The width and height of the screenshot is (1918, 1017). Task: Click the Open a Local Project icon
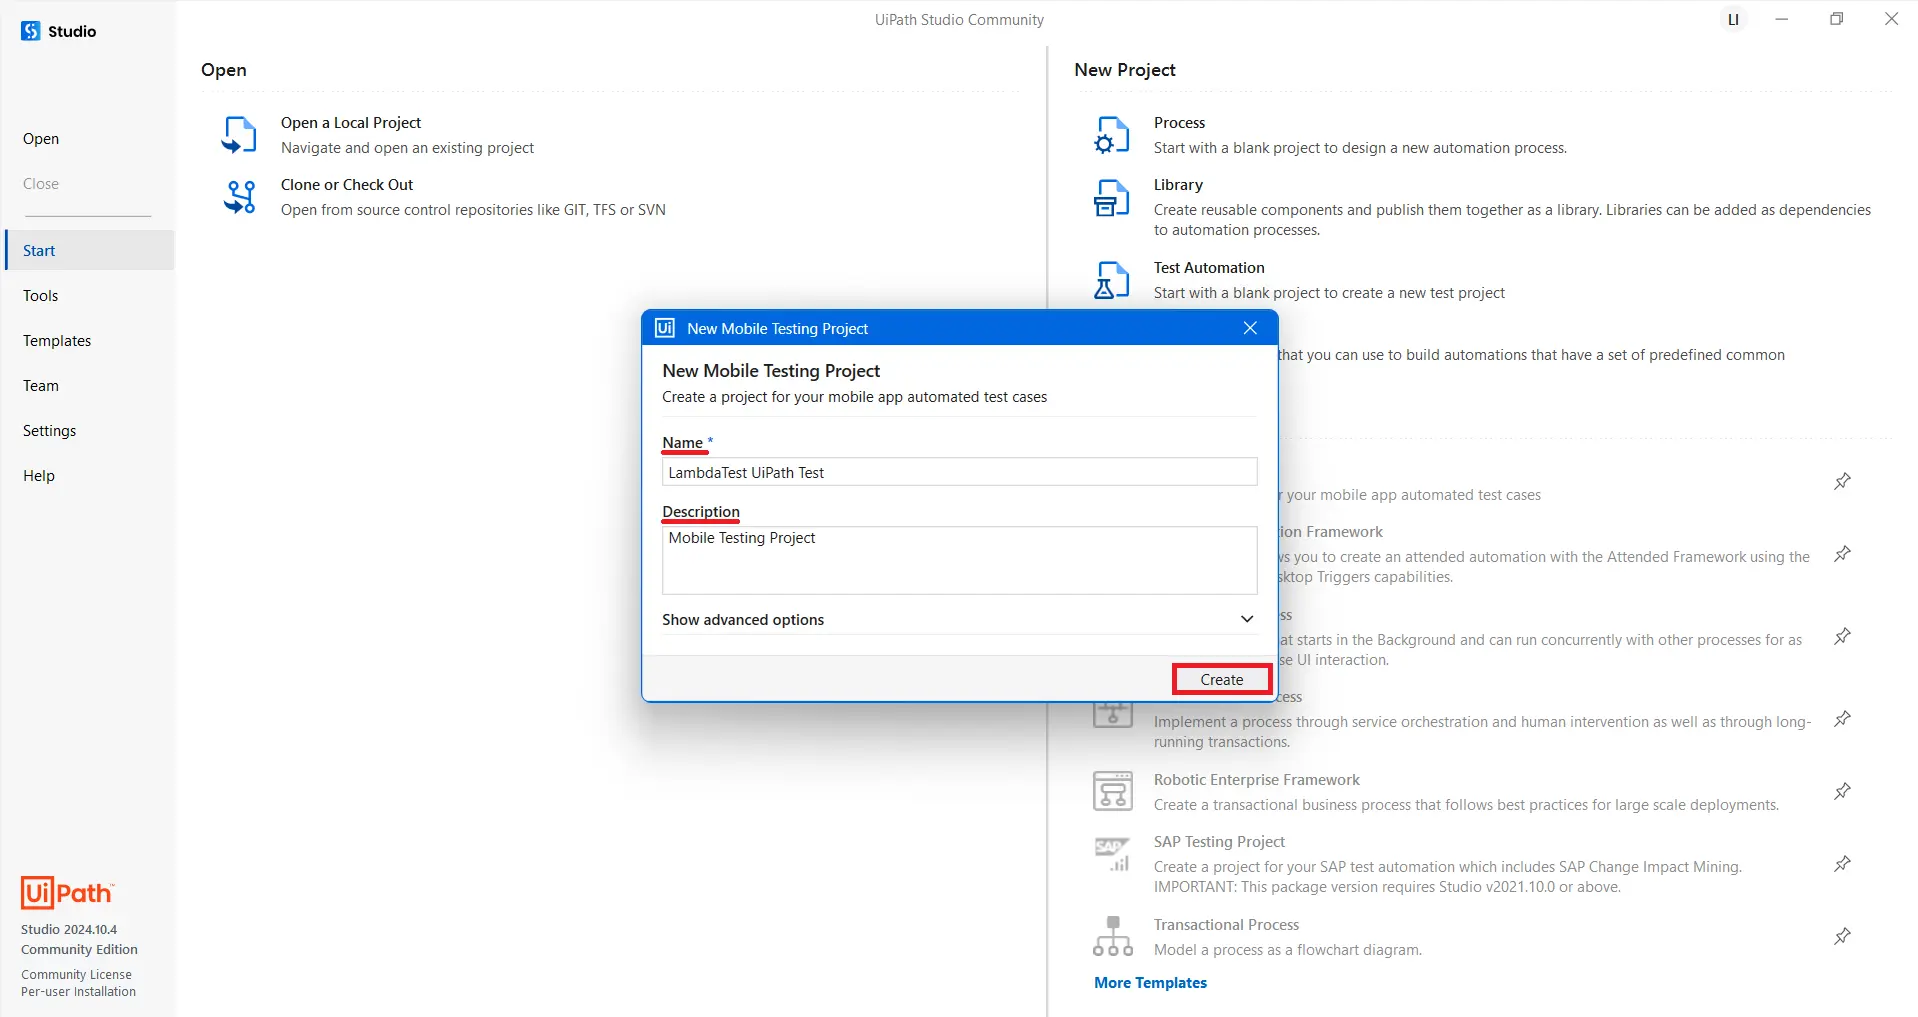(239, 135)
